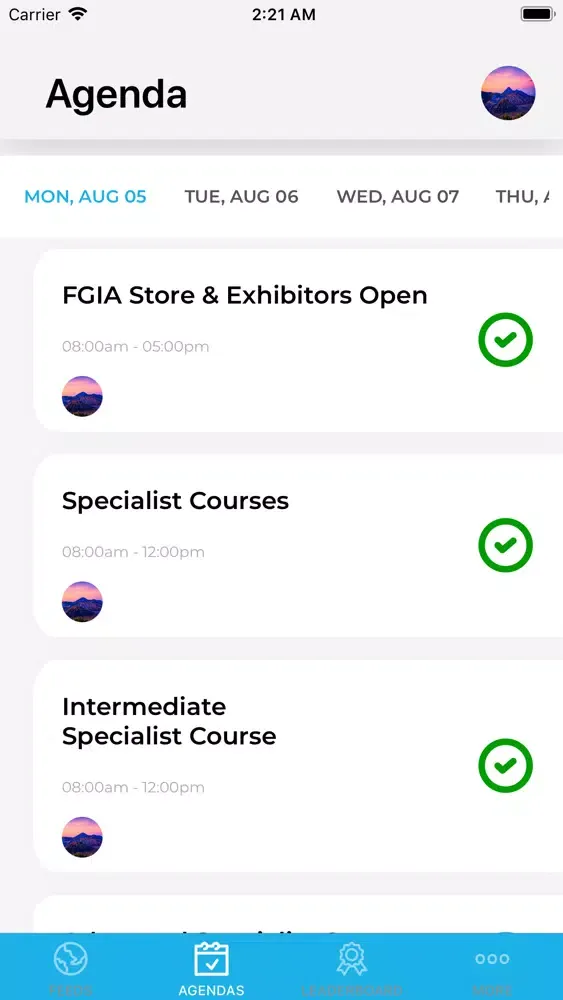Open Intermediate Specialist Course session title
The image size is (563, 1000).
point(169,721)
